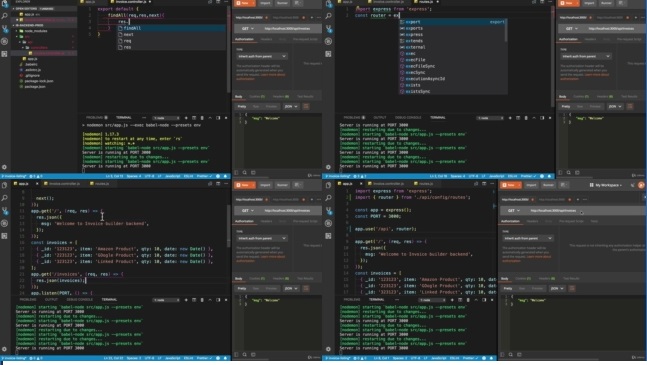Click the keyword icon beside extends suggestion
Image resolution: width=647 pixels, height=365 pixels.
click(402, 41)
